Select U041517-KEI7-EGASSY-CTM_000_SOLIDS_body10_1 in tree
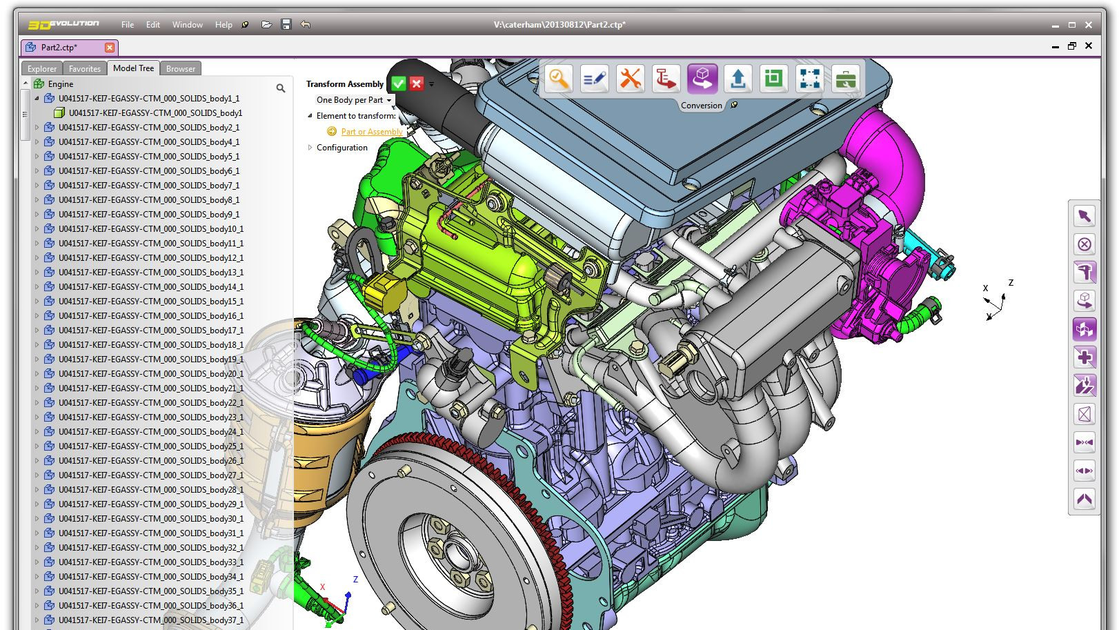The height and width of the screenshot is (630, 1119). coord(150,229)
